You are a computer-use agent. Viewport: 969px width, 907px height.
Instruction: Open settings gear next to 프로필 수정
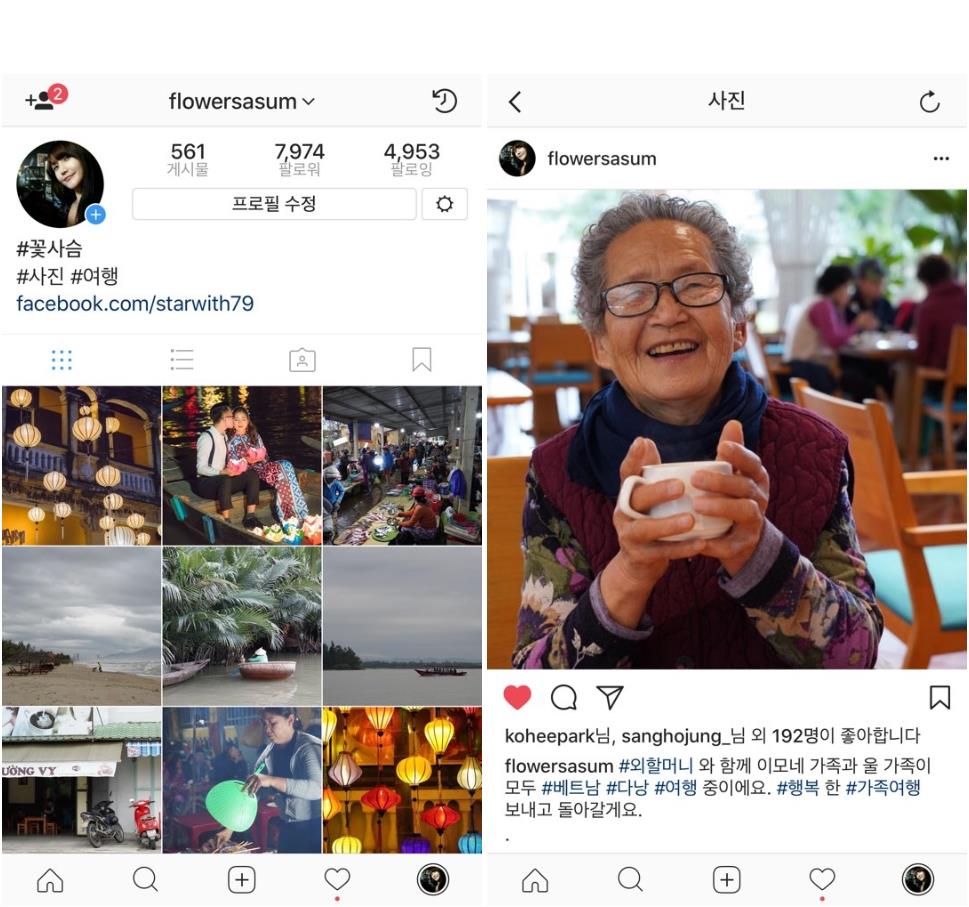point(444,204)
